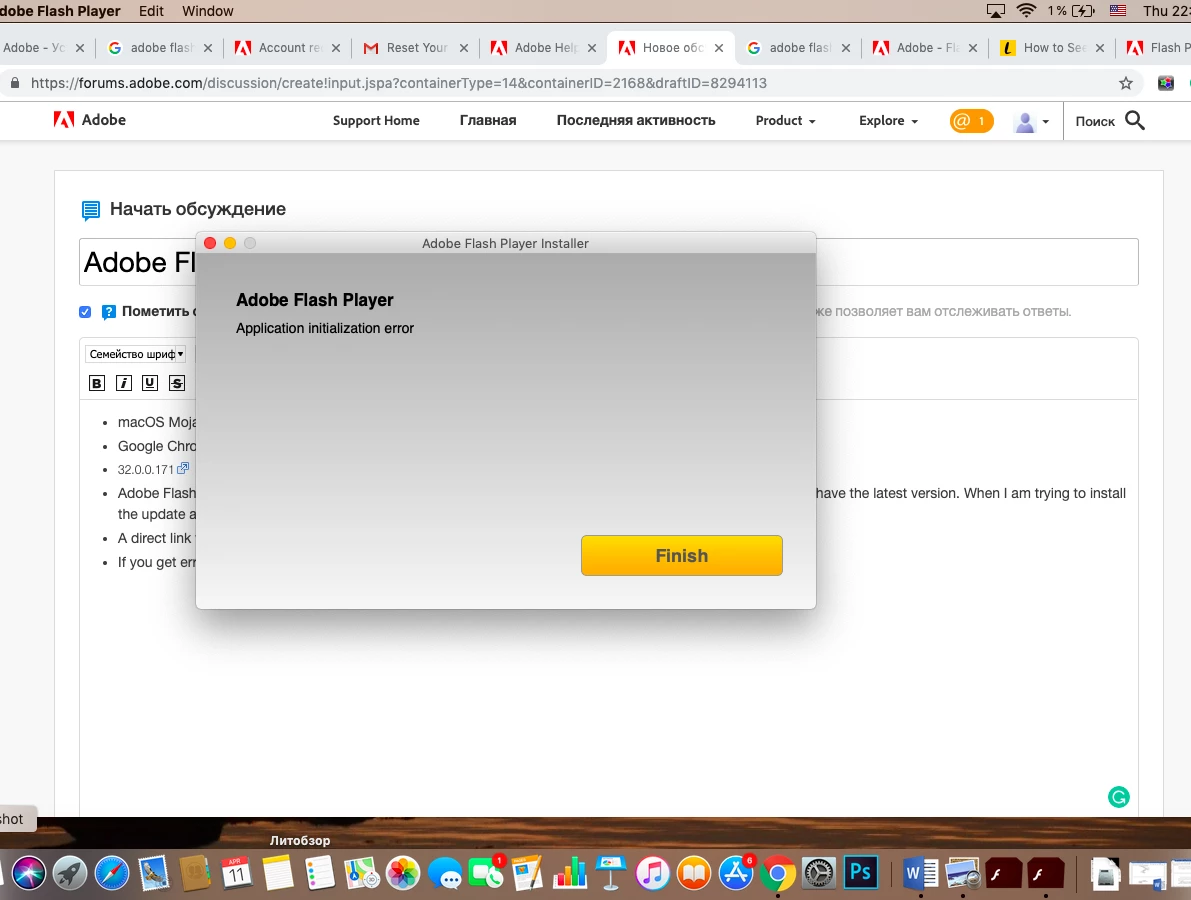Click the Finish button in Flash installer

(x=681, y=555)
